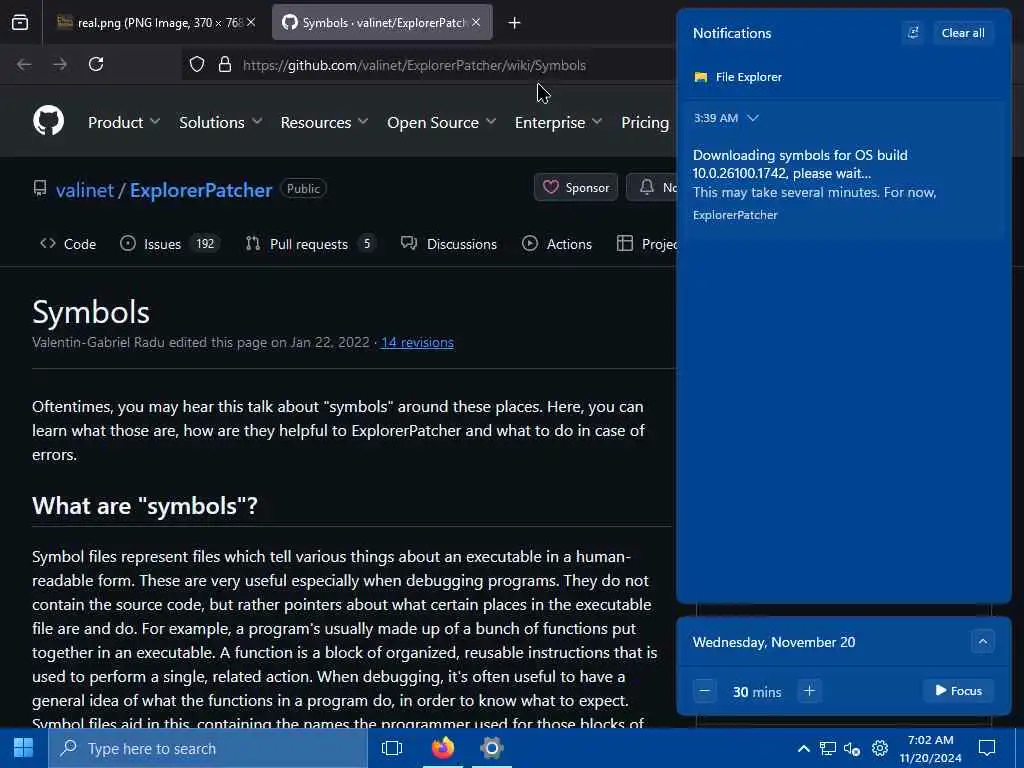Open Task View from taskbar
Screen dimensions: 1024x768
[x=392, y=748]
